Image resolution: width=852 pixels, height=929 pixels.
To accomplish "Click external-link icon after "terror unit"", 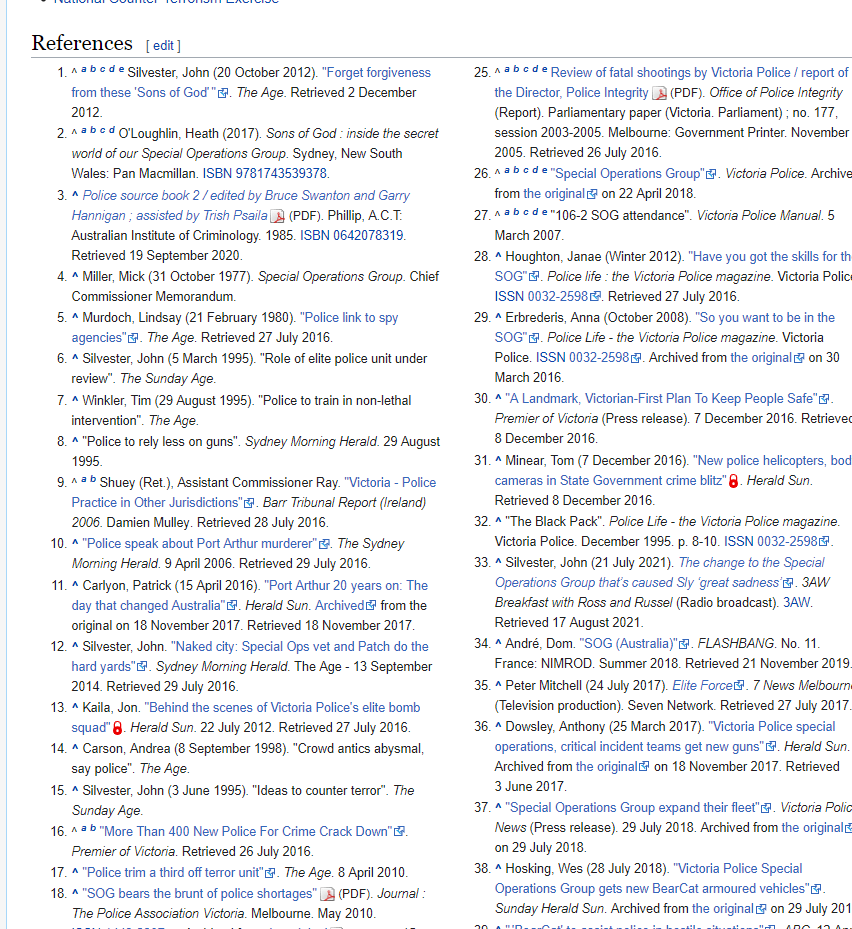I will click(270, 873).
